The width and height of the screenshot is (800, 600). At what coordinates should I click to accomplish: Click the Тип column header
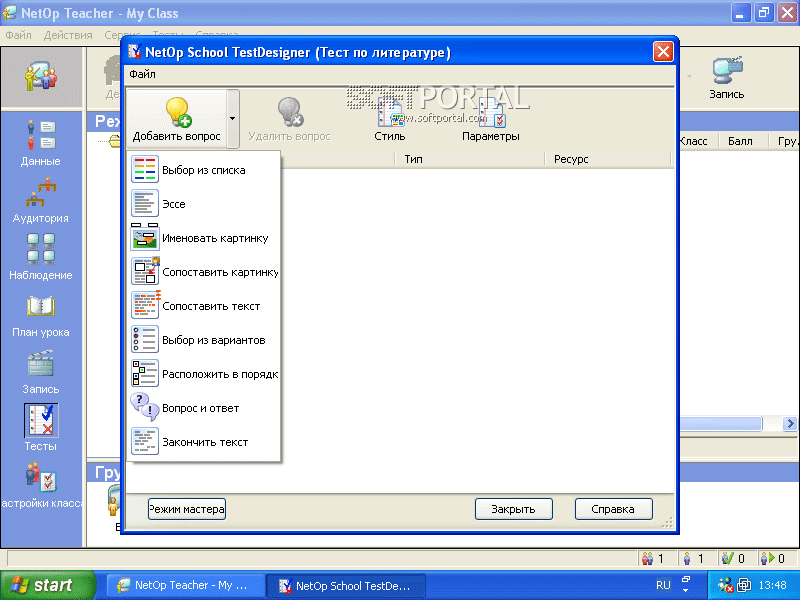tap(469, 159)
